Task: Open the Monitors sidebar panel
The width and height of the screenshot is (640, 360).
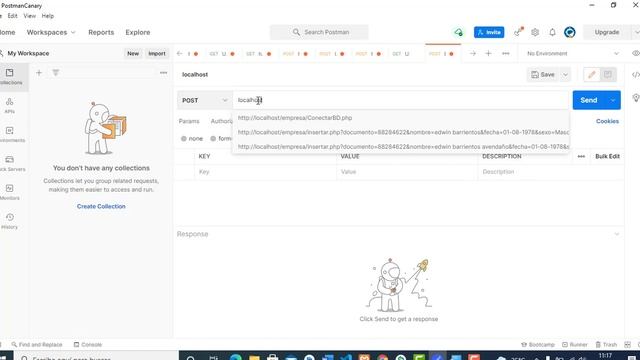Action: coord(10,192)
